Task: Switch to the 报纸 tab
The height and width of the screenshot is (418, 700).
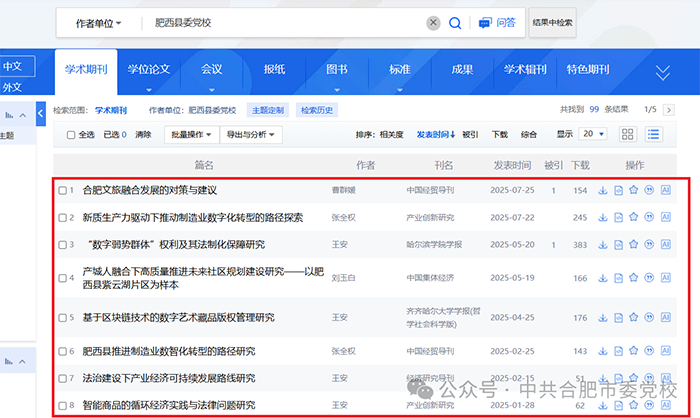Action: 274,69
